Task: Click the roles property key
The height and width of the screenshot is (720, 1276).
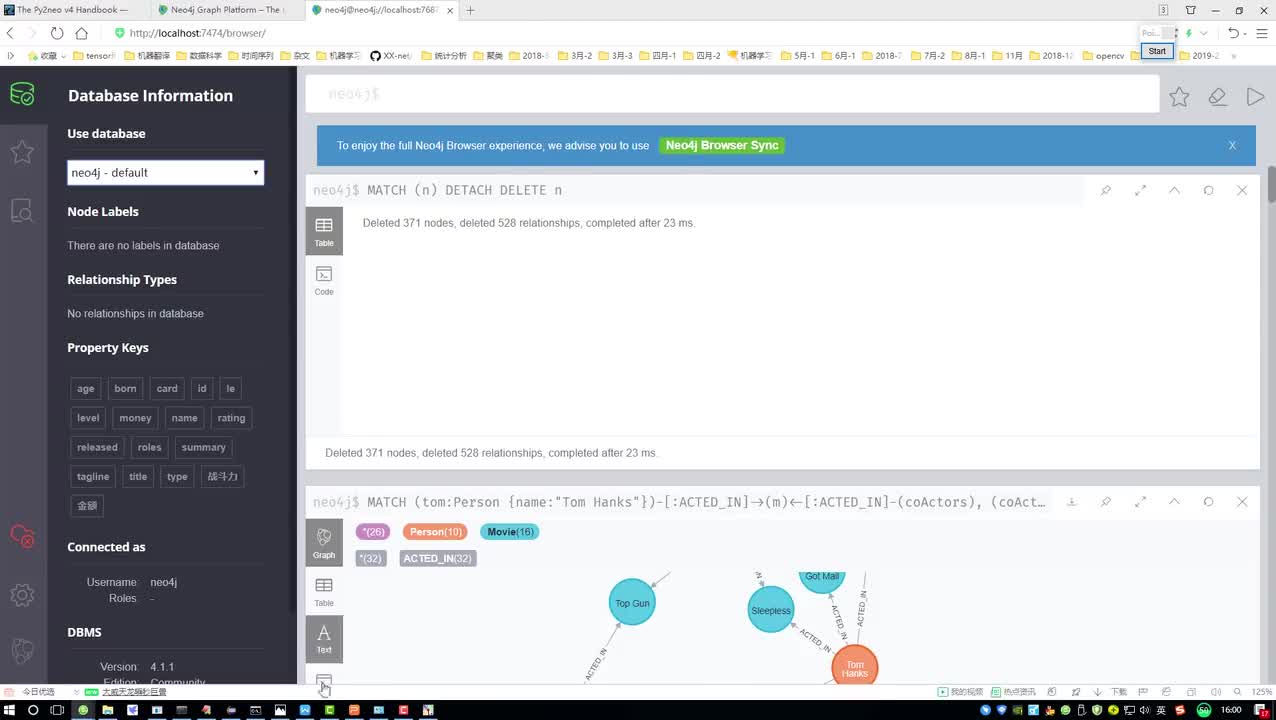Action: [149, 447]
